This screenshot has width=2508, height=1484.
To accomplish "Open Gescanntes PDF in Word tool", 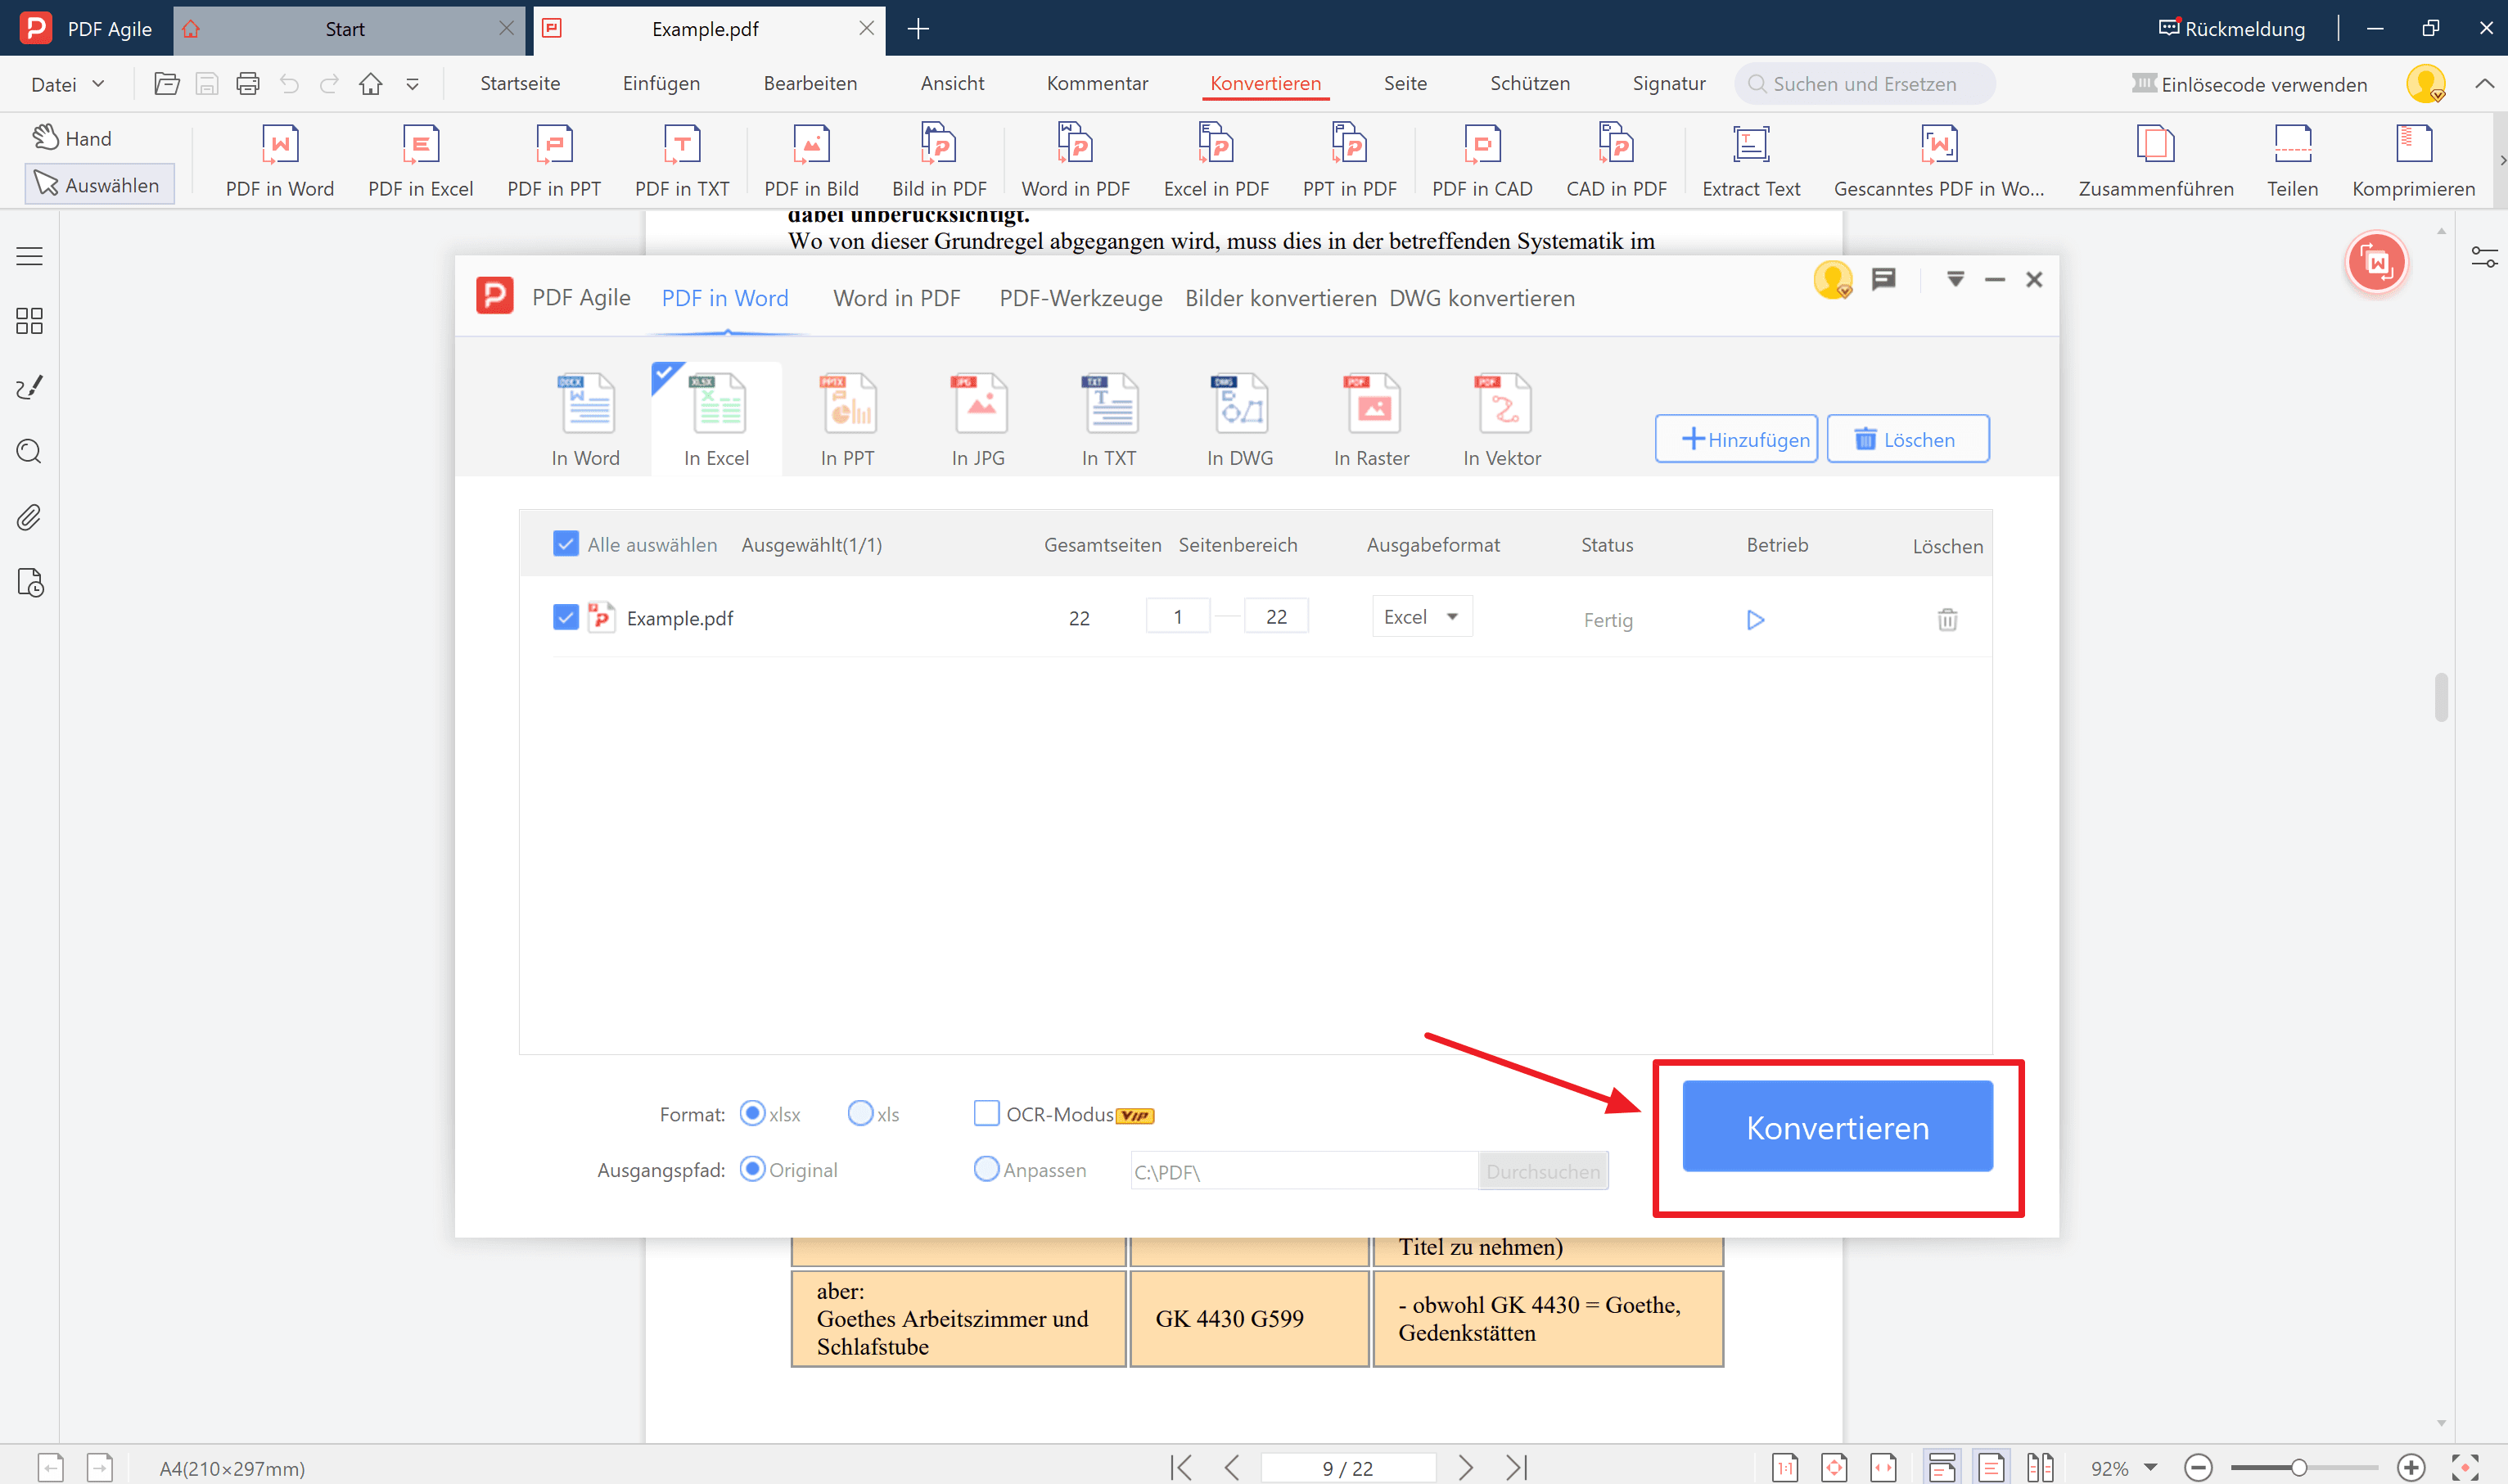I will tap(1939, 160).
